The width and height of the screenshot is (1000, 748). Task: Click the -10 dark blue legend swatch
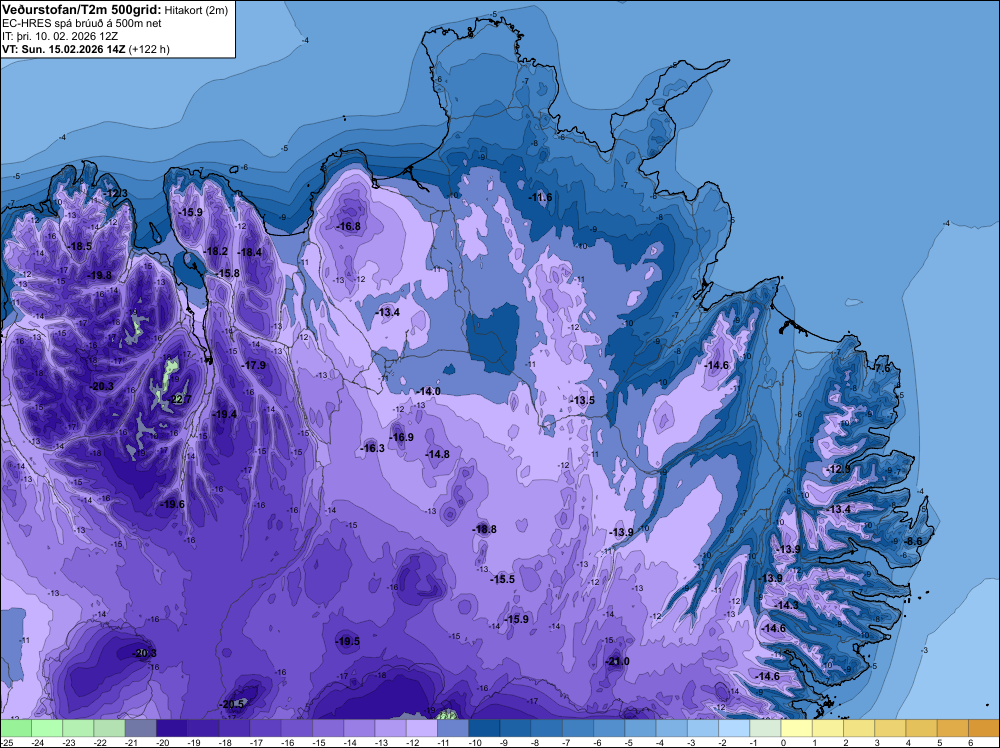pos(484,728)
